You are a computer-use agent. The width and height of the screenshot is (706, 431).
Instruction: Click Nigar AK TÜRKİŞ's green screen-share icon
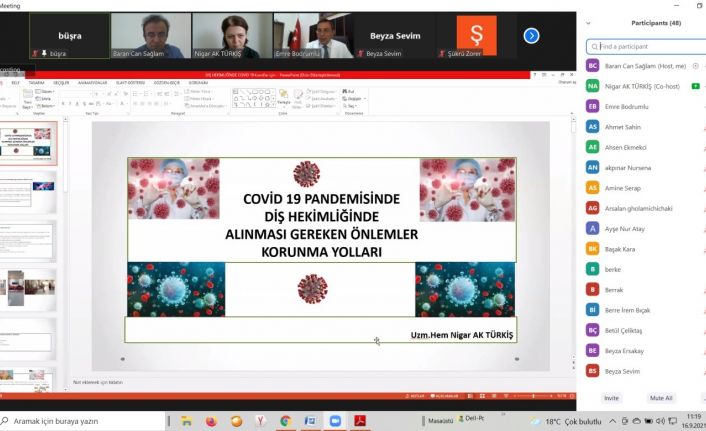click(695, 86)
